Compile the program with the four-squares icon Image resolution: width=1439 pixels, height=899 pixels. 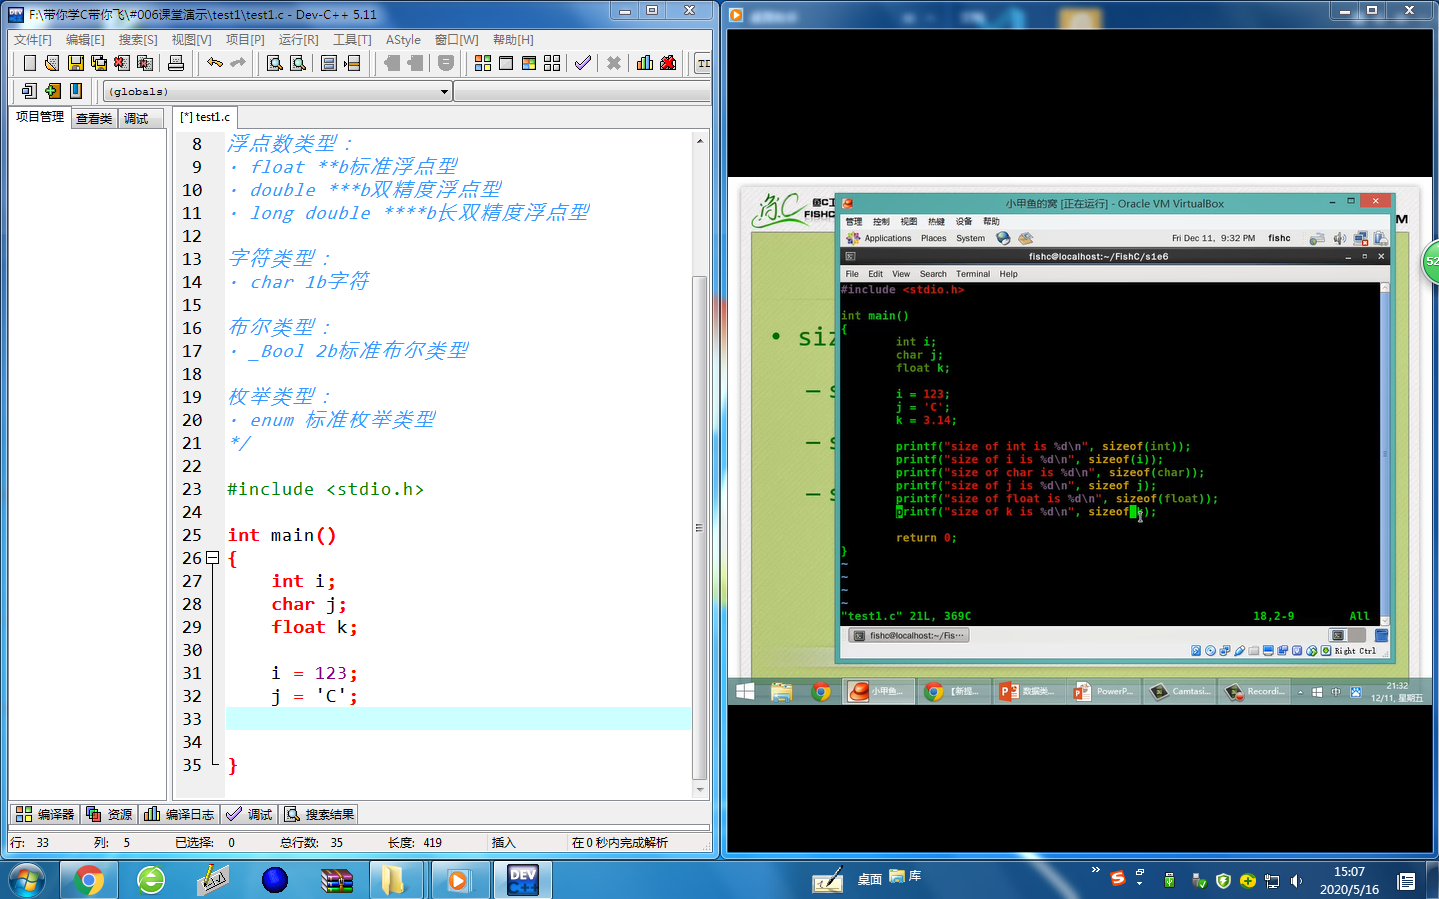tap(483, 63)
